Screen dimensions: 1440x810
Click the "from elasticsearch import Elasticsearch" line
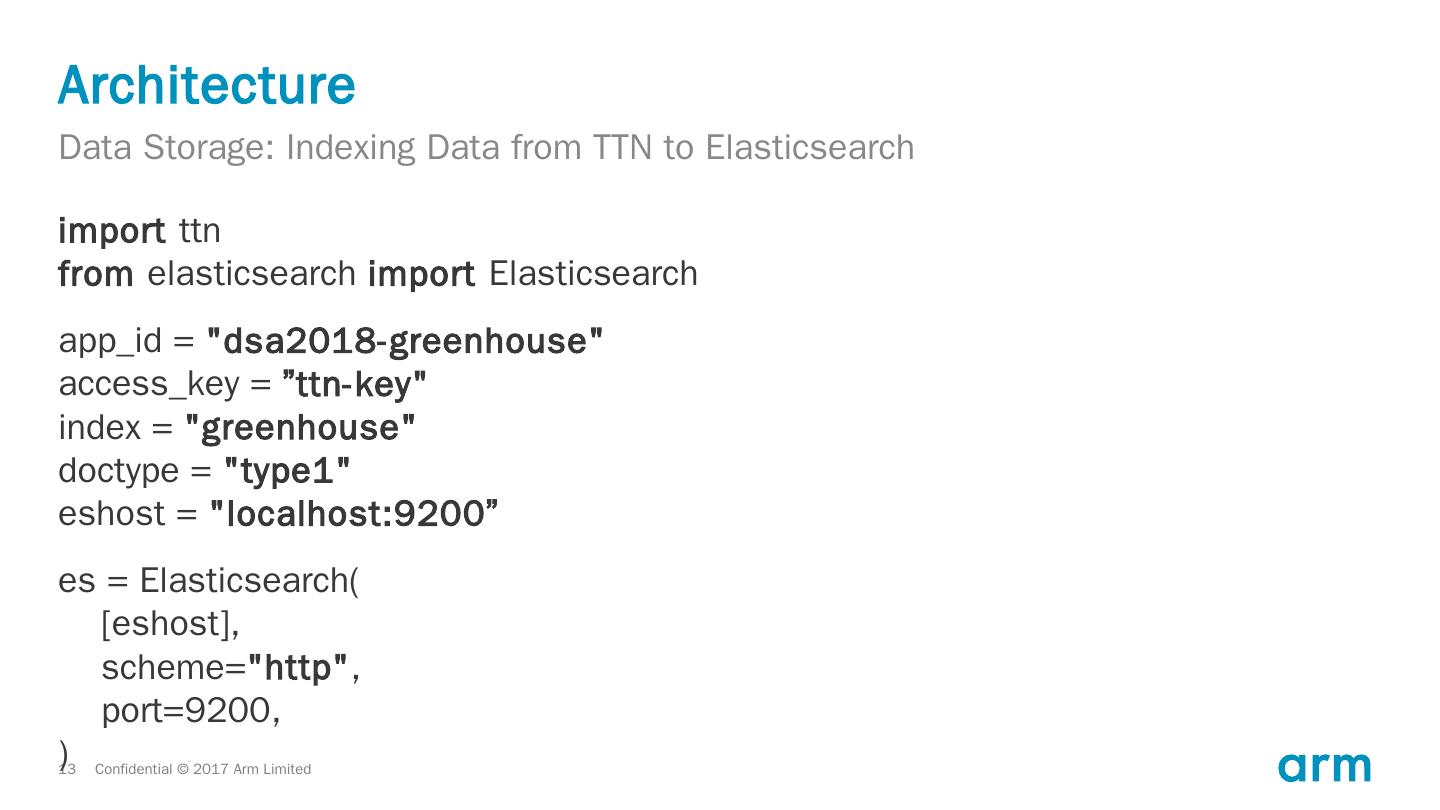coord(377,274)
